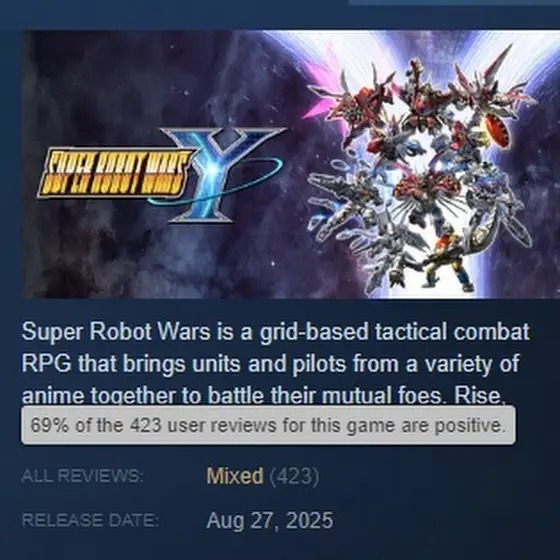Click the review percentage tooltip box
The image size is (560, 560).
268,425
